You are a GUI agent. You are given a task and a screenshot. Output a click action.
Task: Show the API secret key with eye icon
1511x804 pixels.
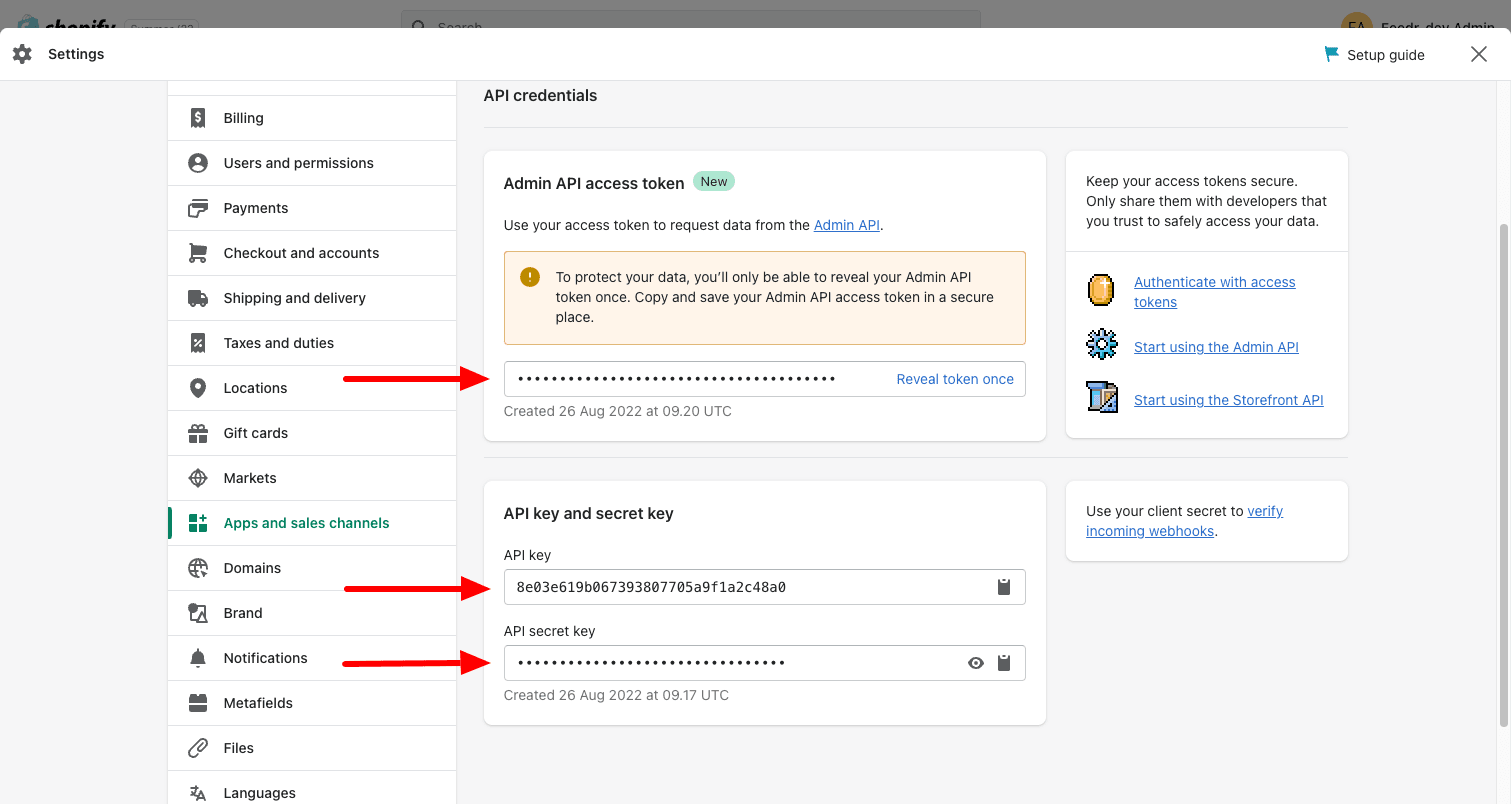(x=976, y=663)
